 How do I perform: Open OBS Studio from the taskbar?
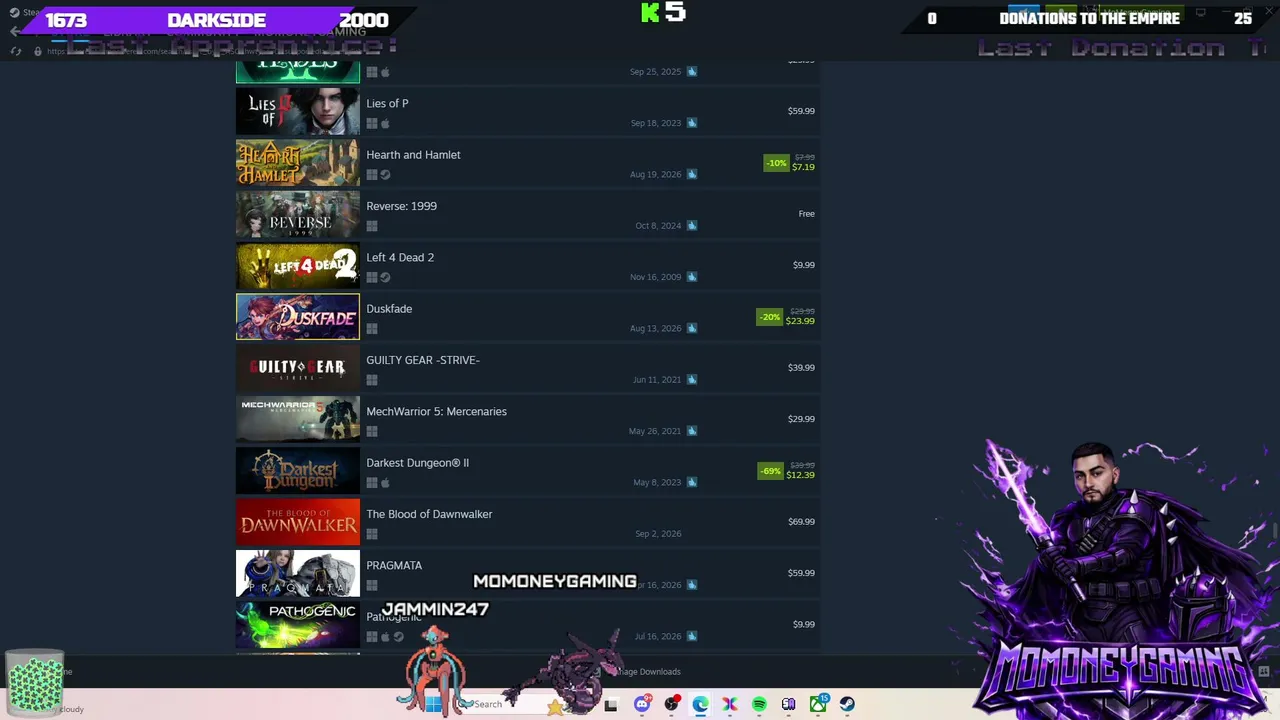click(x=671, y=704)
